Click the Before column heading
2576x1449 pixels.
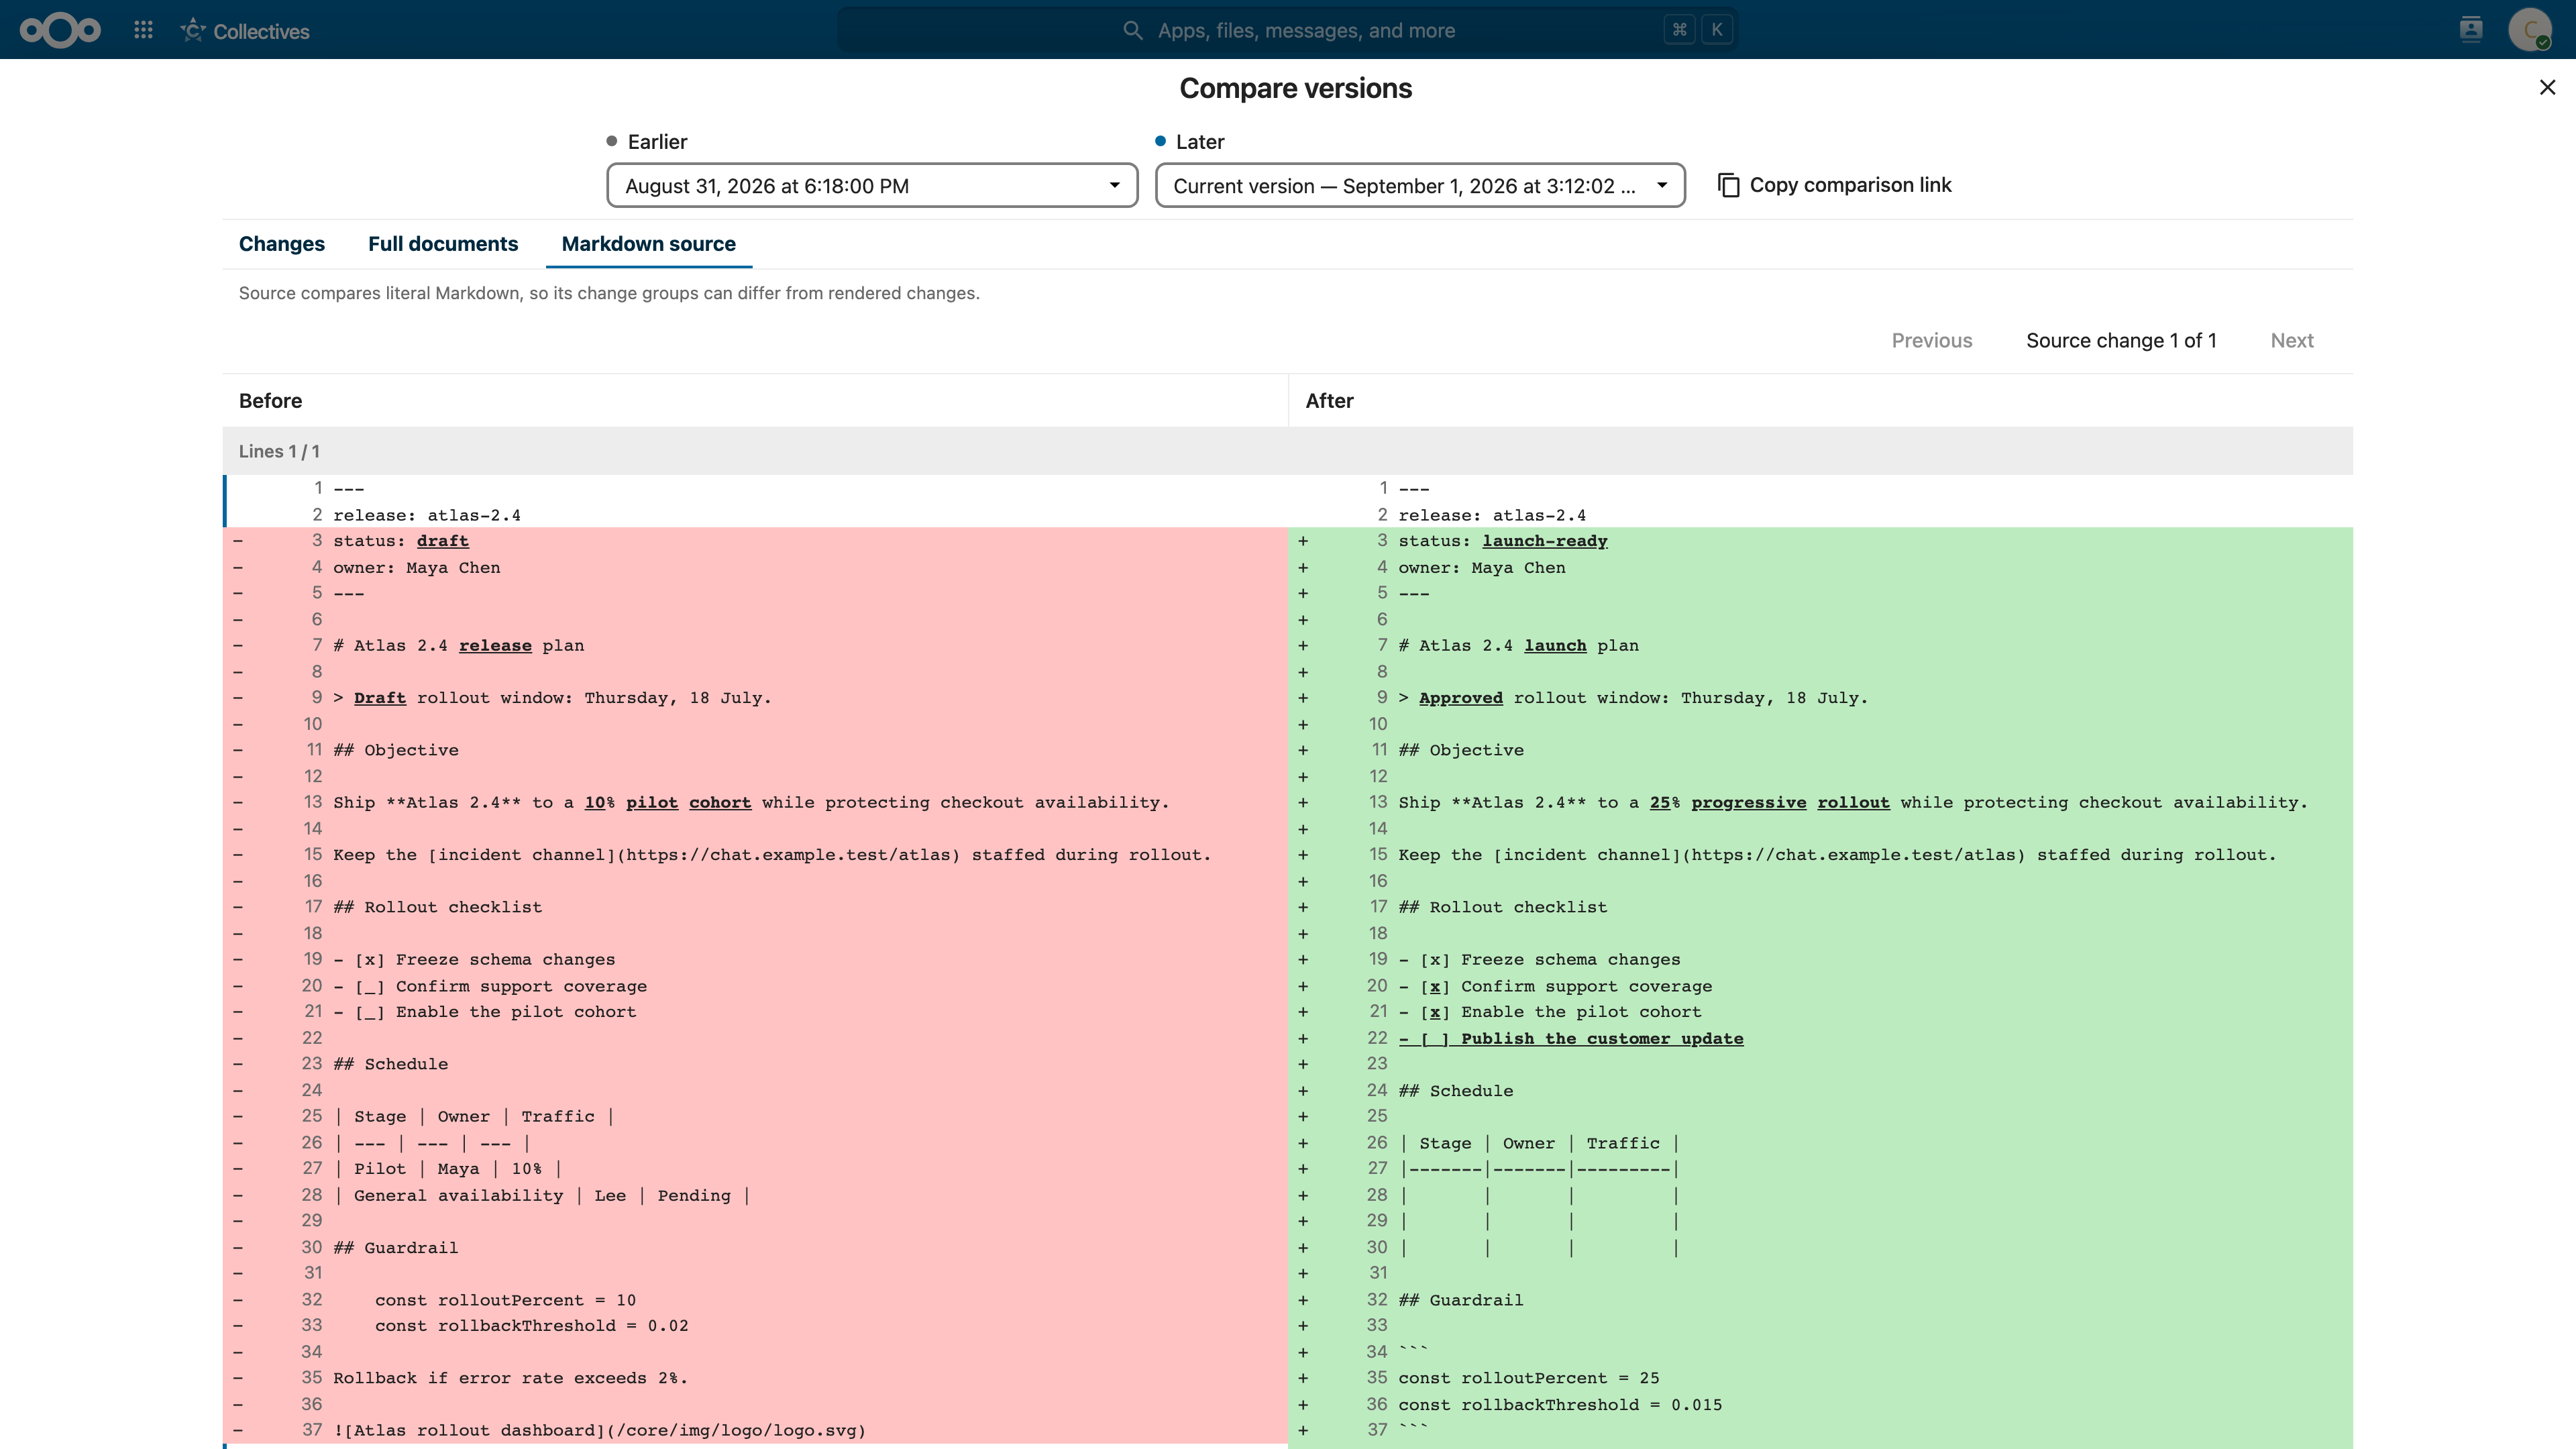(x=270, y=401)
